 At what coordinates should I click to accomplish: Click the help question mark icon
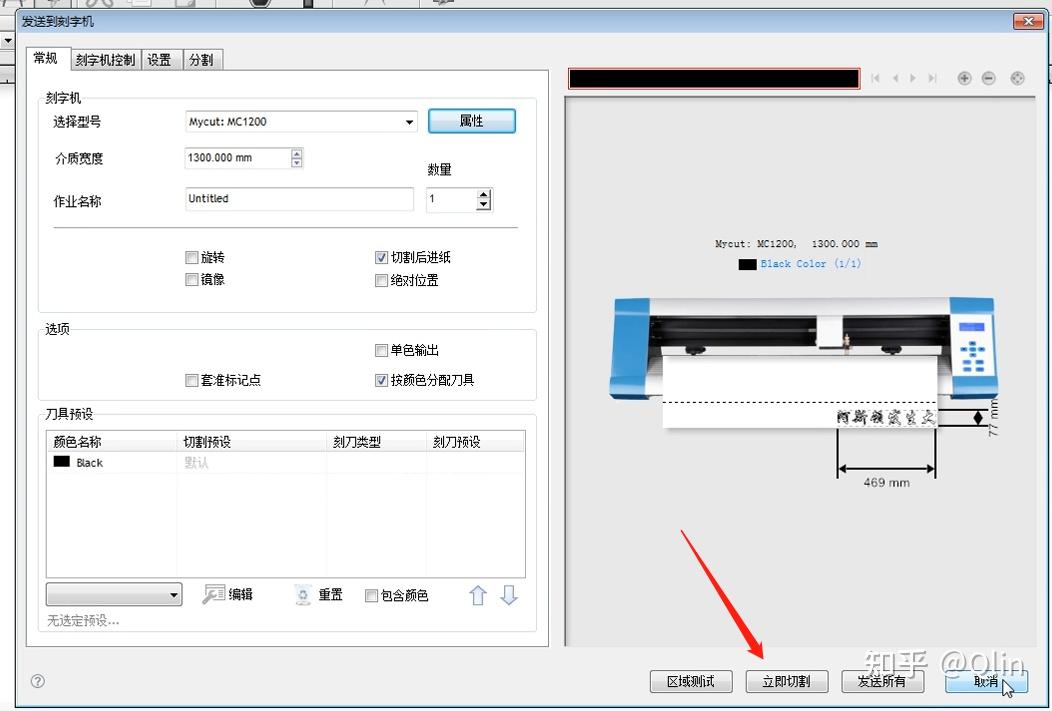[37, 681]
